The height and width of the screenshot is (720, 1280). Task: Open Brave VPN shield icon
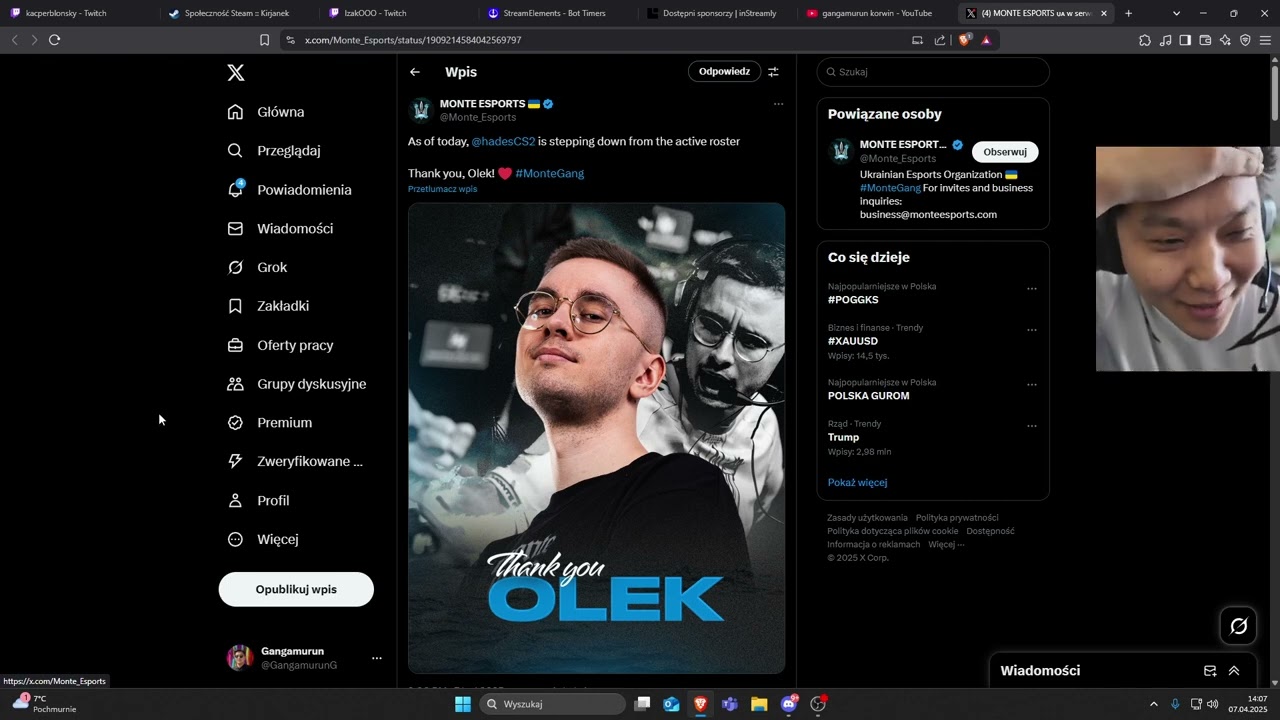tap(1245, 40)
